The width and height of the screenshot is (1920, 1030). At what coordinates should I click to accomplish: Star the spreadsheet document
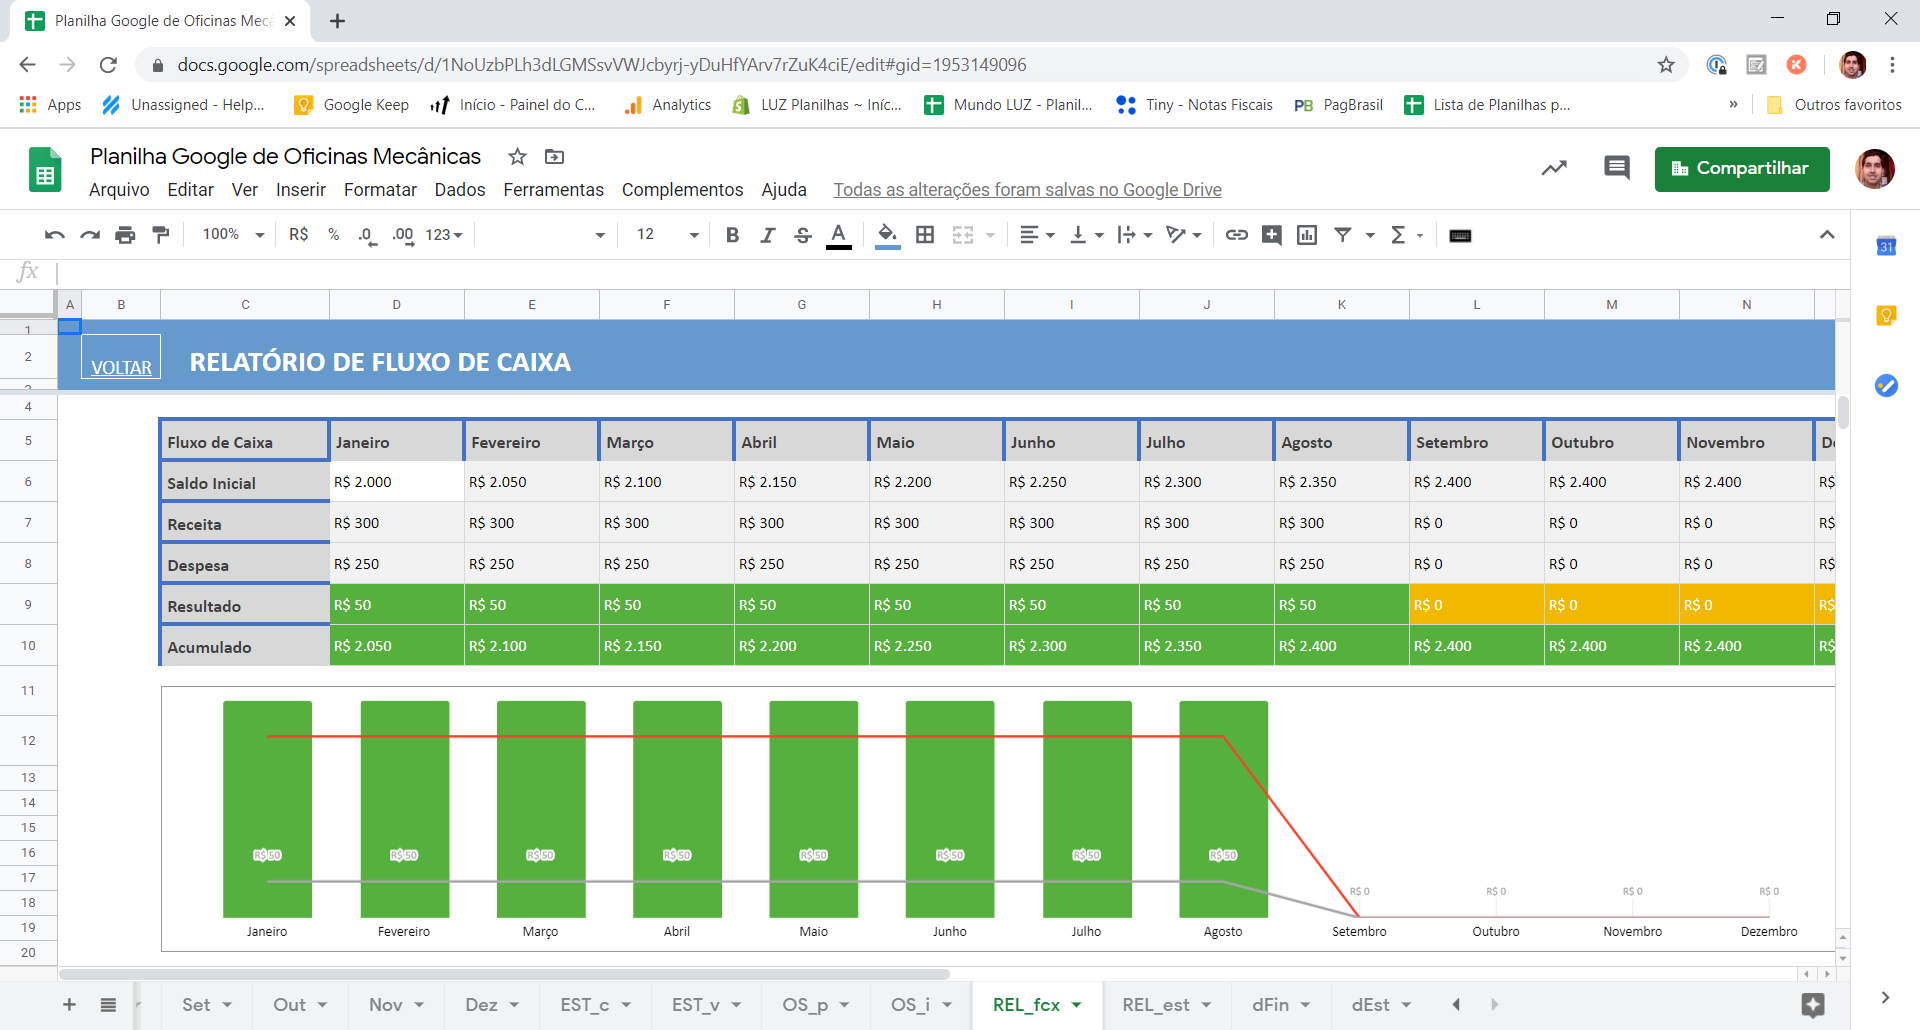point(517,156)
